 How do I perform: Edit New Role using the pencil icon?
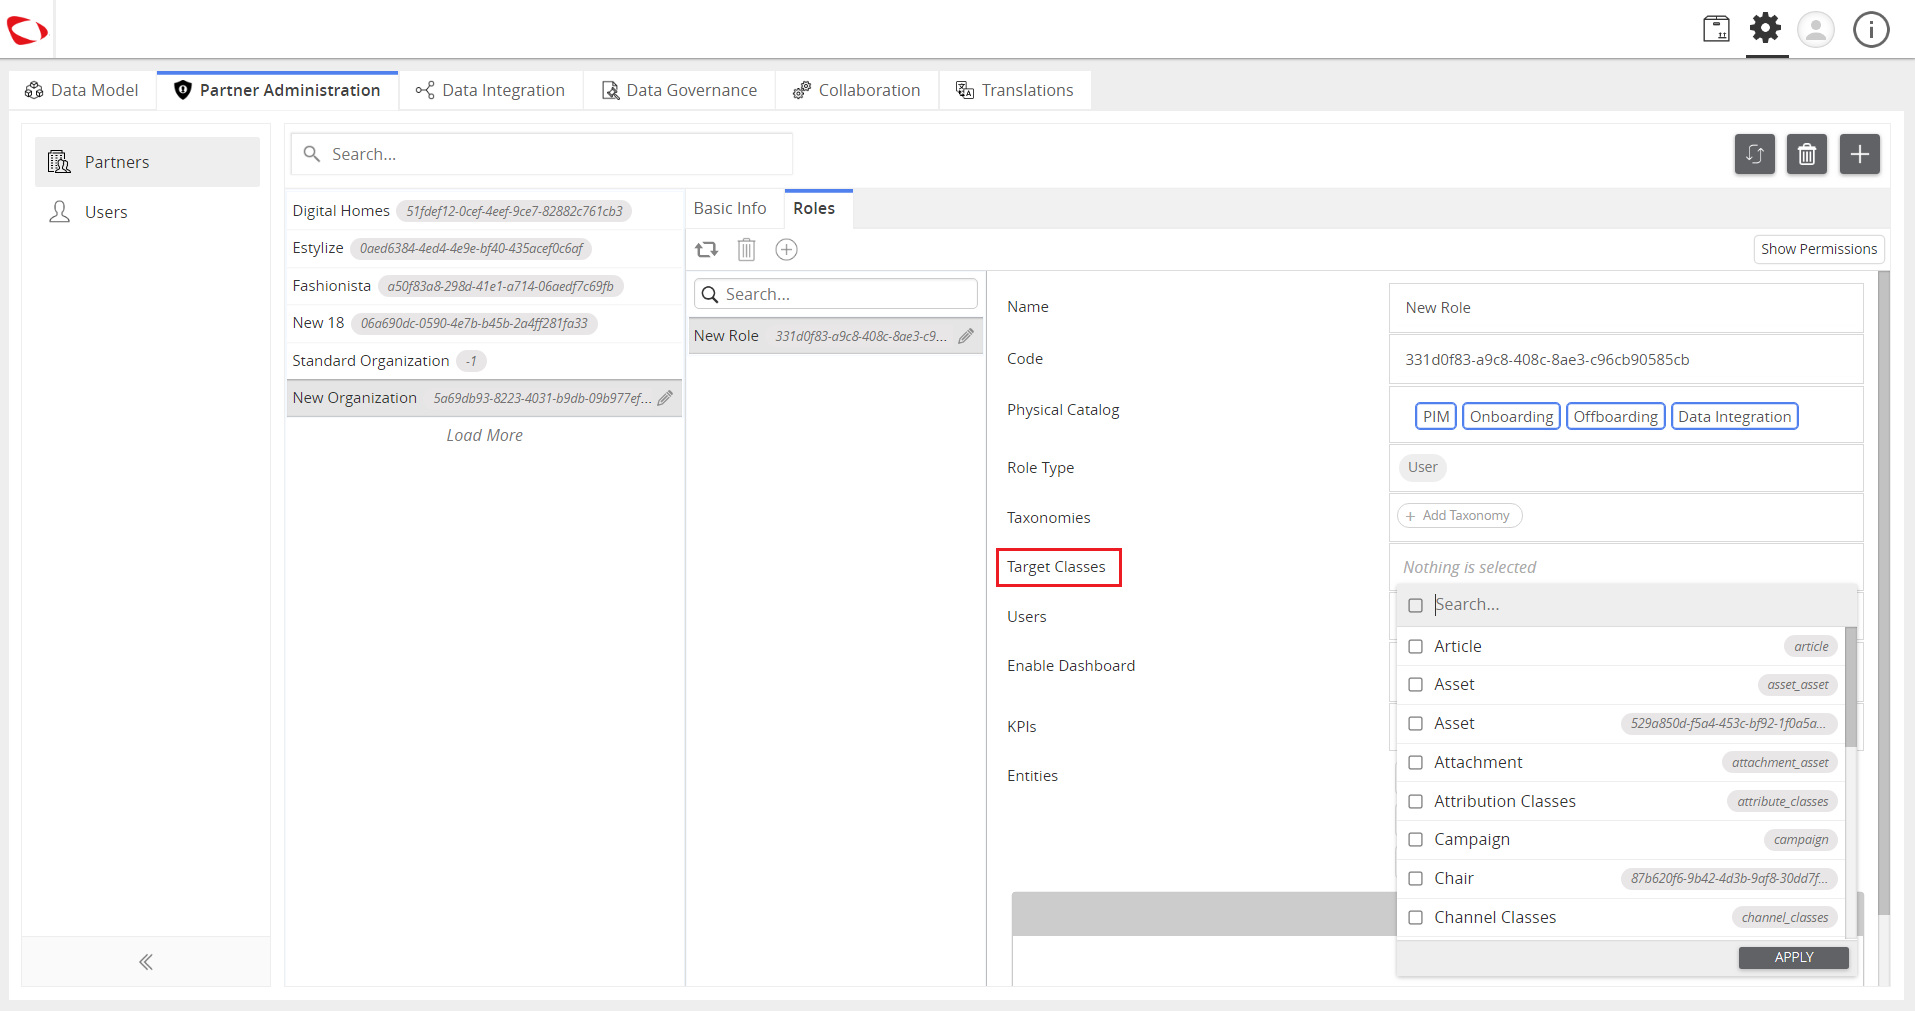click(966, 336)
